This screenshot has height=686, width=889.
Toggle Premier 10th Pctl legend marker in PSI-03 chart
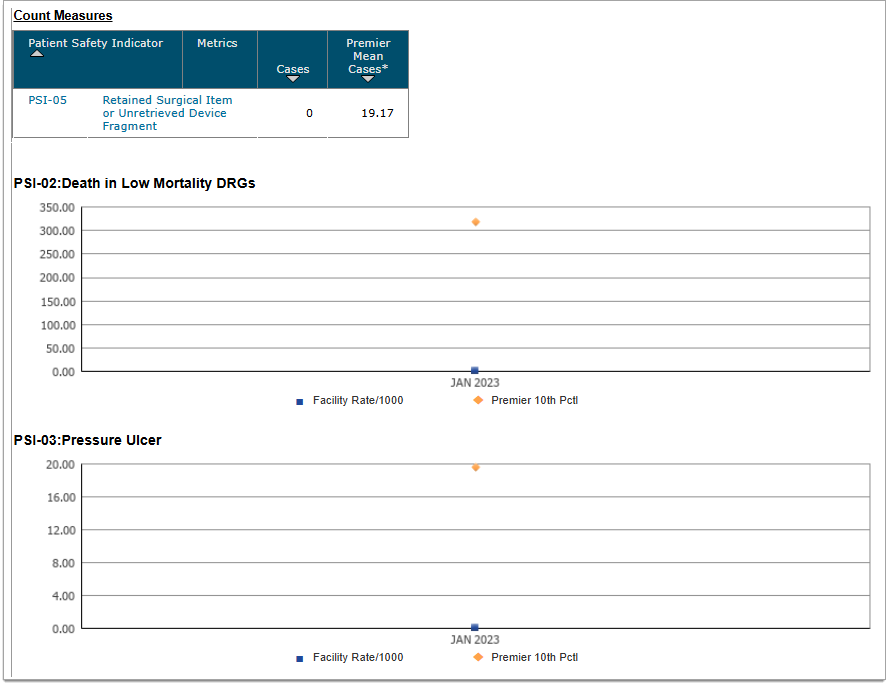point(478,657)
